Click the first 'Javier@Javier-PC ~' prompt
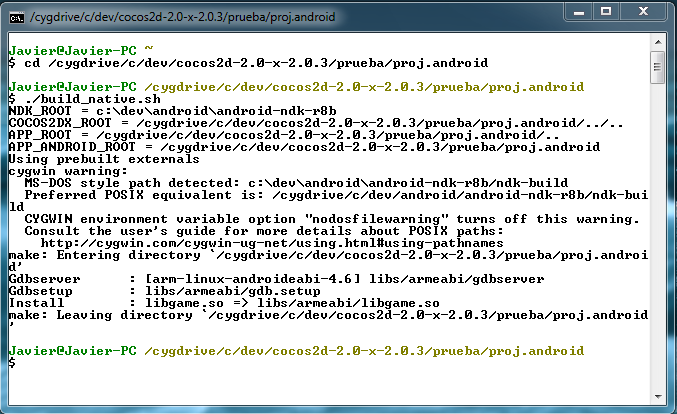The image size is (677, 414). pyautogui.click(x=81, y=51)
